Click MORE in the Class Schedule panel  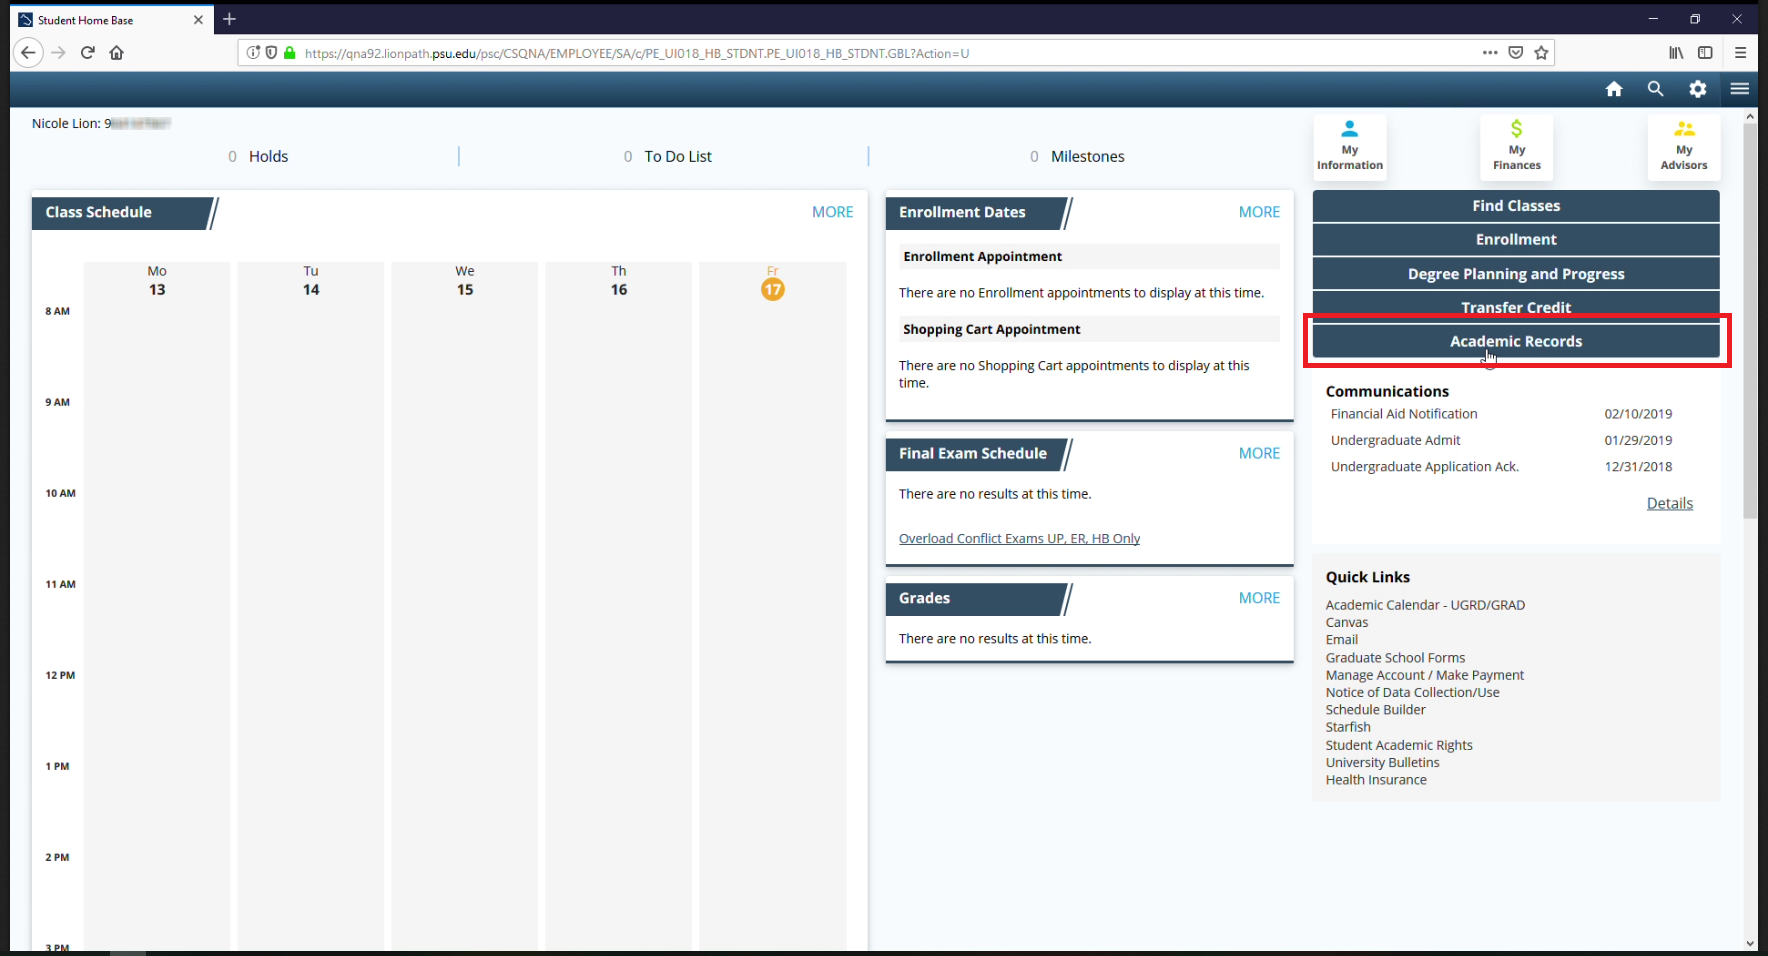832,212
